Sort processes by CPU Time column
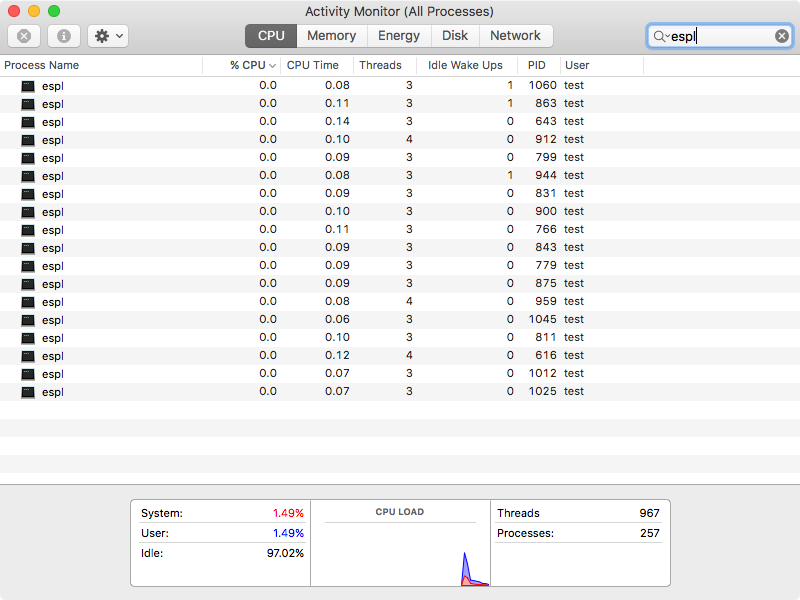 tap(313, 65)
